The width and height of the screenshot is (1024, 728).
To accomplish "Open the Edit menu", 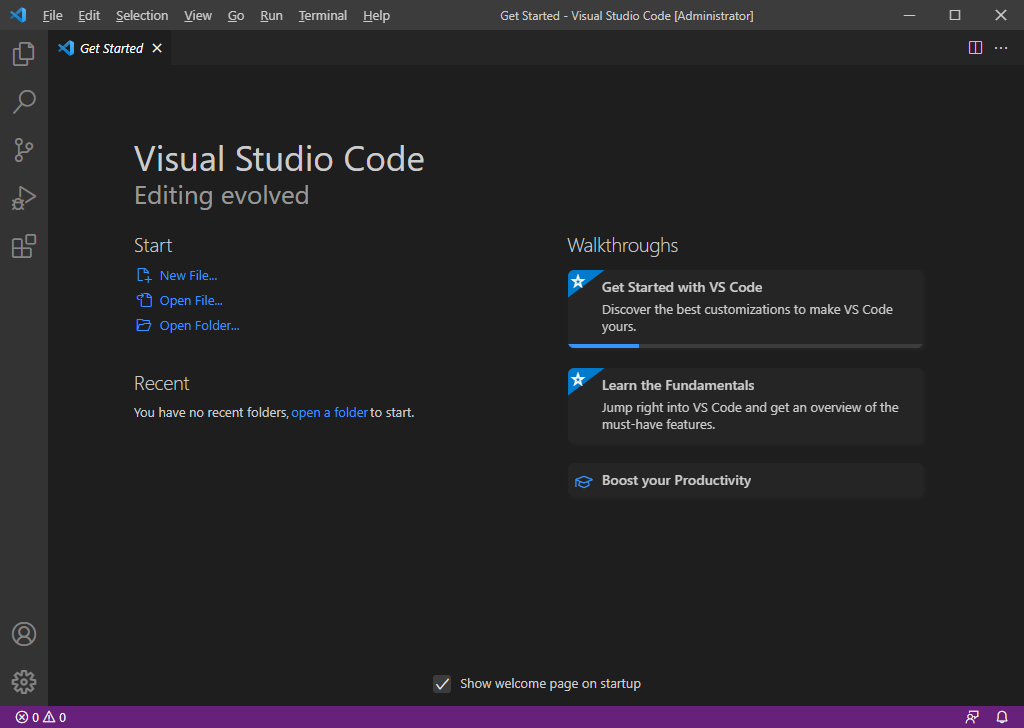I will 89,15.
